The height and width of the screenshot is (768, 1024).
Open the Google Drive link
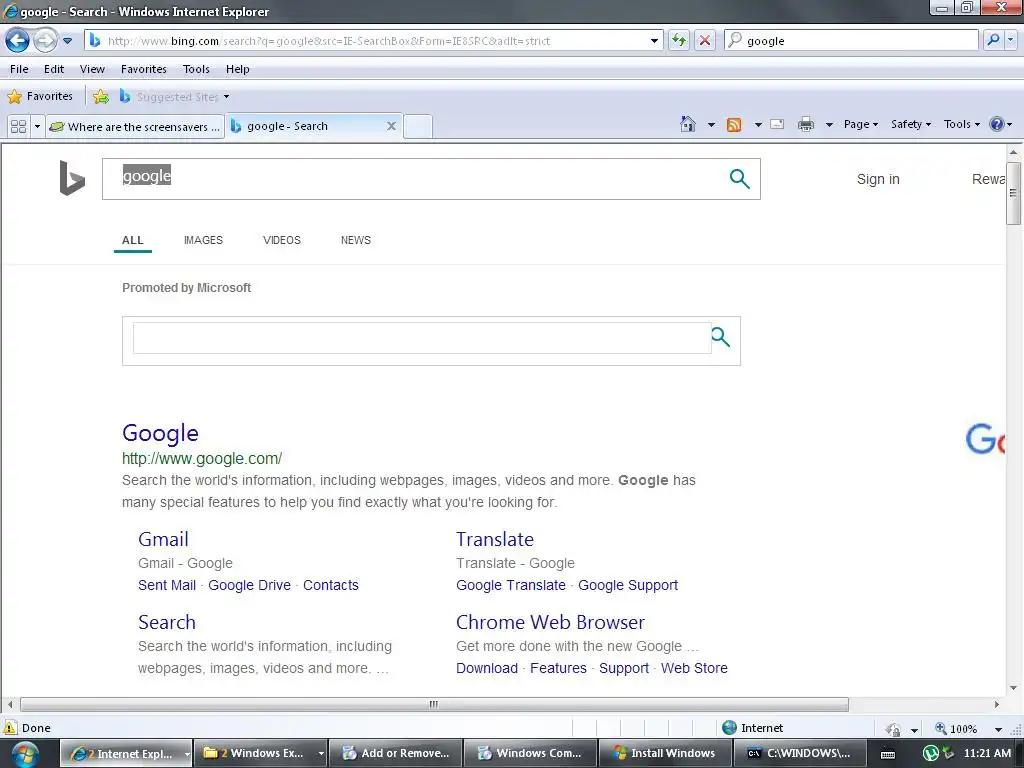pos(249,585)
